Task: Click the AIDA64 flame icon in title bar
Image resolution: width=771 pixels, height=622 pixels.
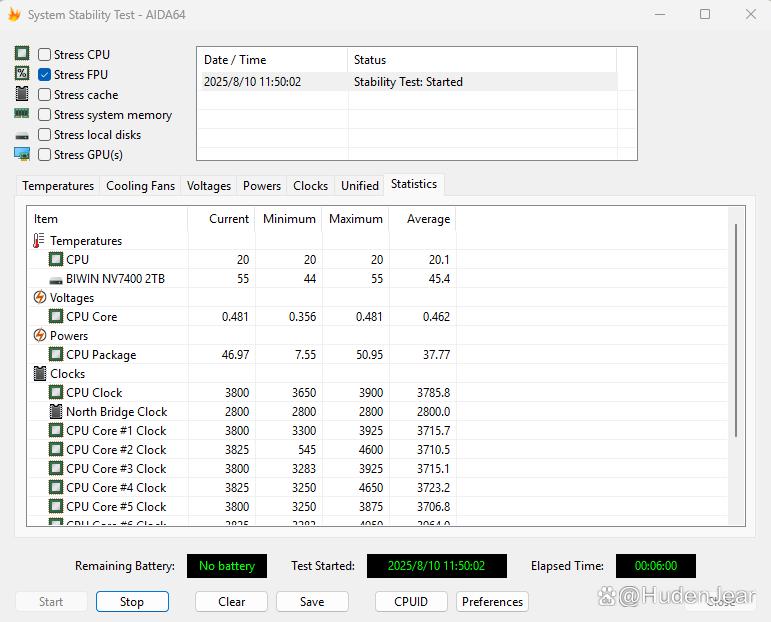Action: pyautogui.click(x=14, y=15)
